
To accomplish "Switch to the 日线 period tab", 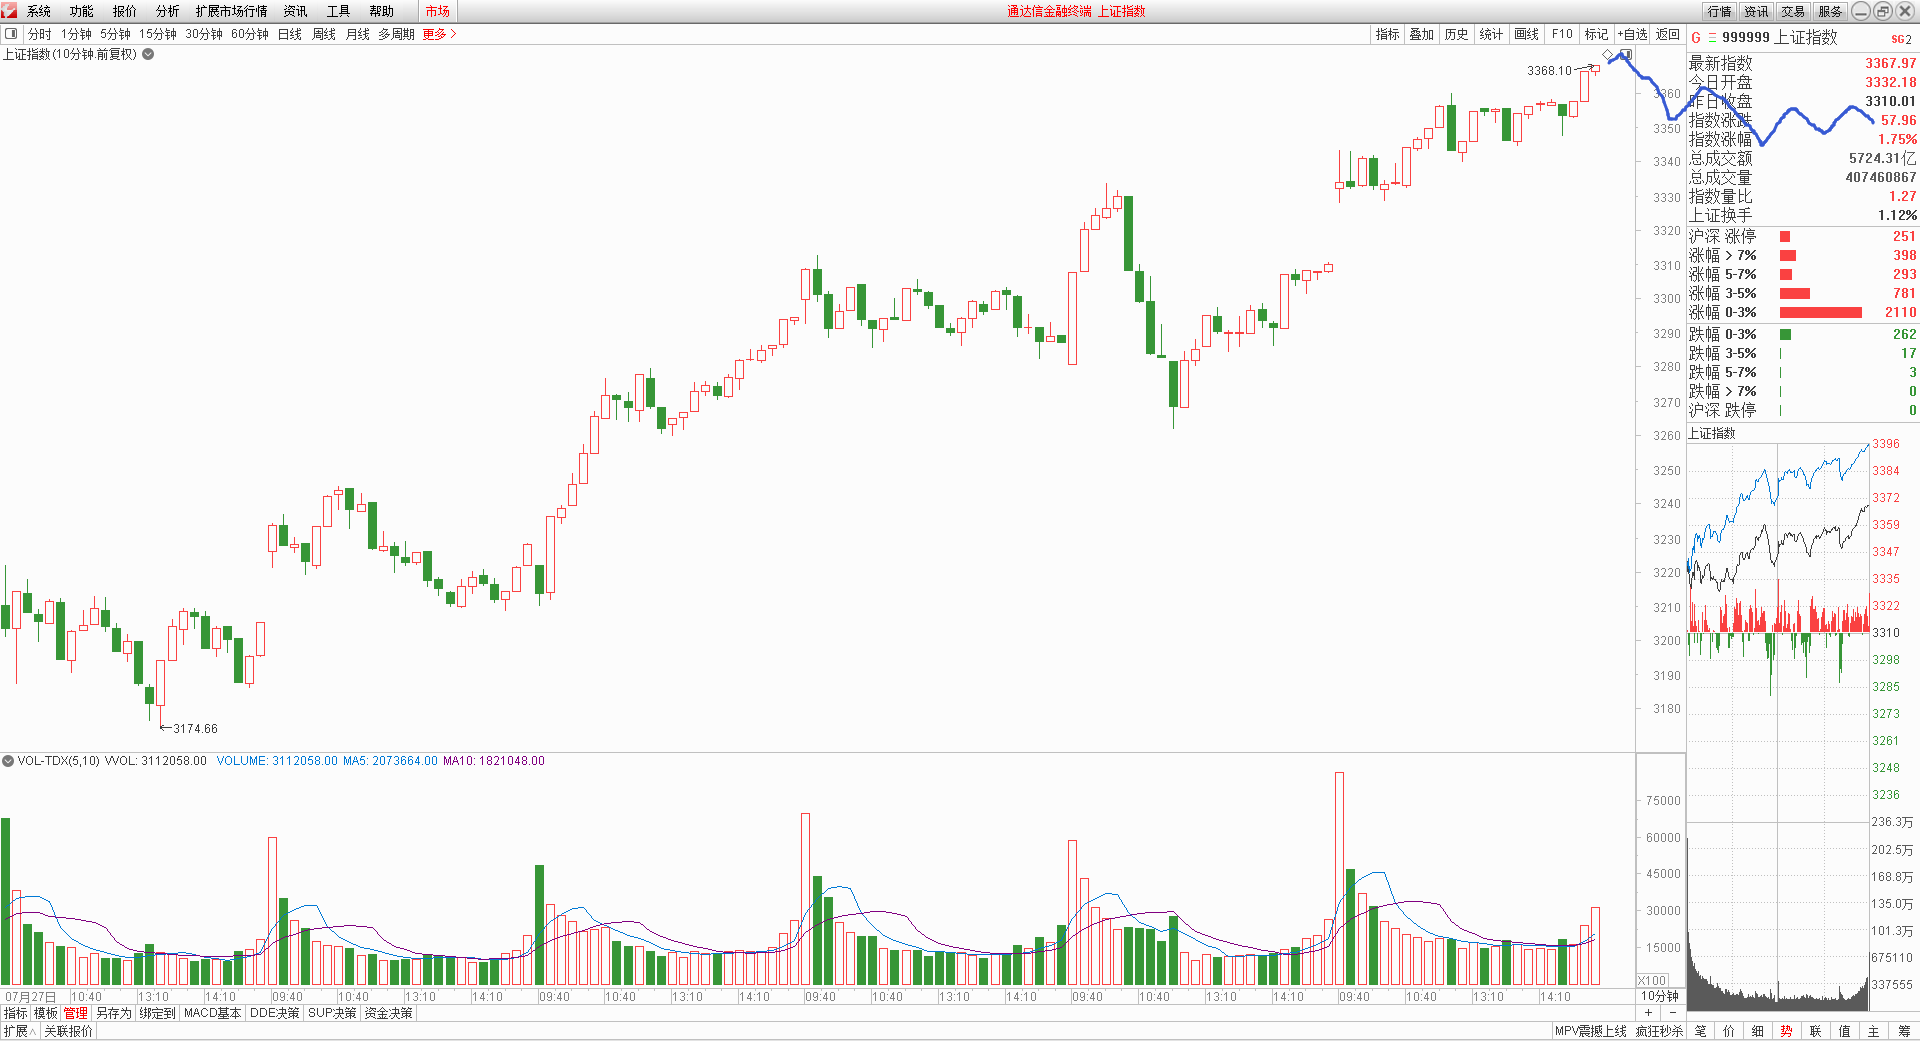I will point(289,34).
